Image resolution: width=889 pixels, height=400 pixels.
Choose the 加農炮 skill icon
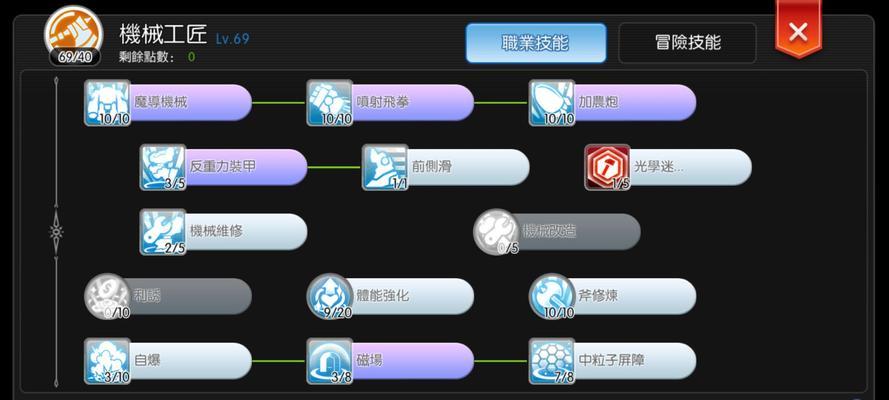tap(552, 103)
